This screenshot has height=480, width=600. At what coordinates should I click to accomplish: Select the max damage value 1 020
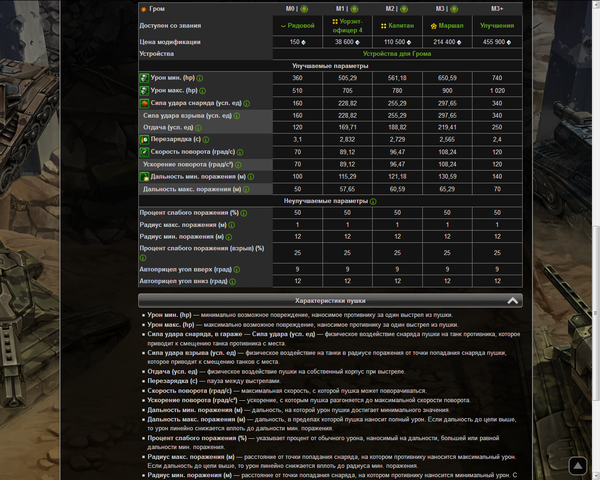pyautogui.click(x=497, y=91)
